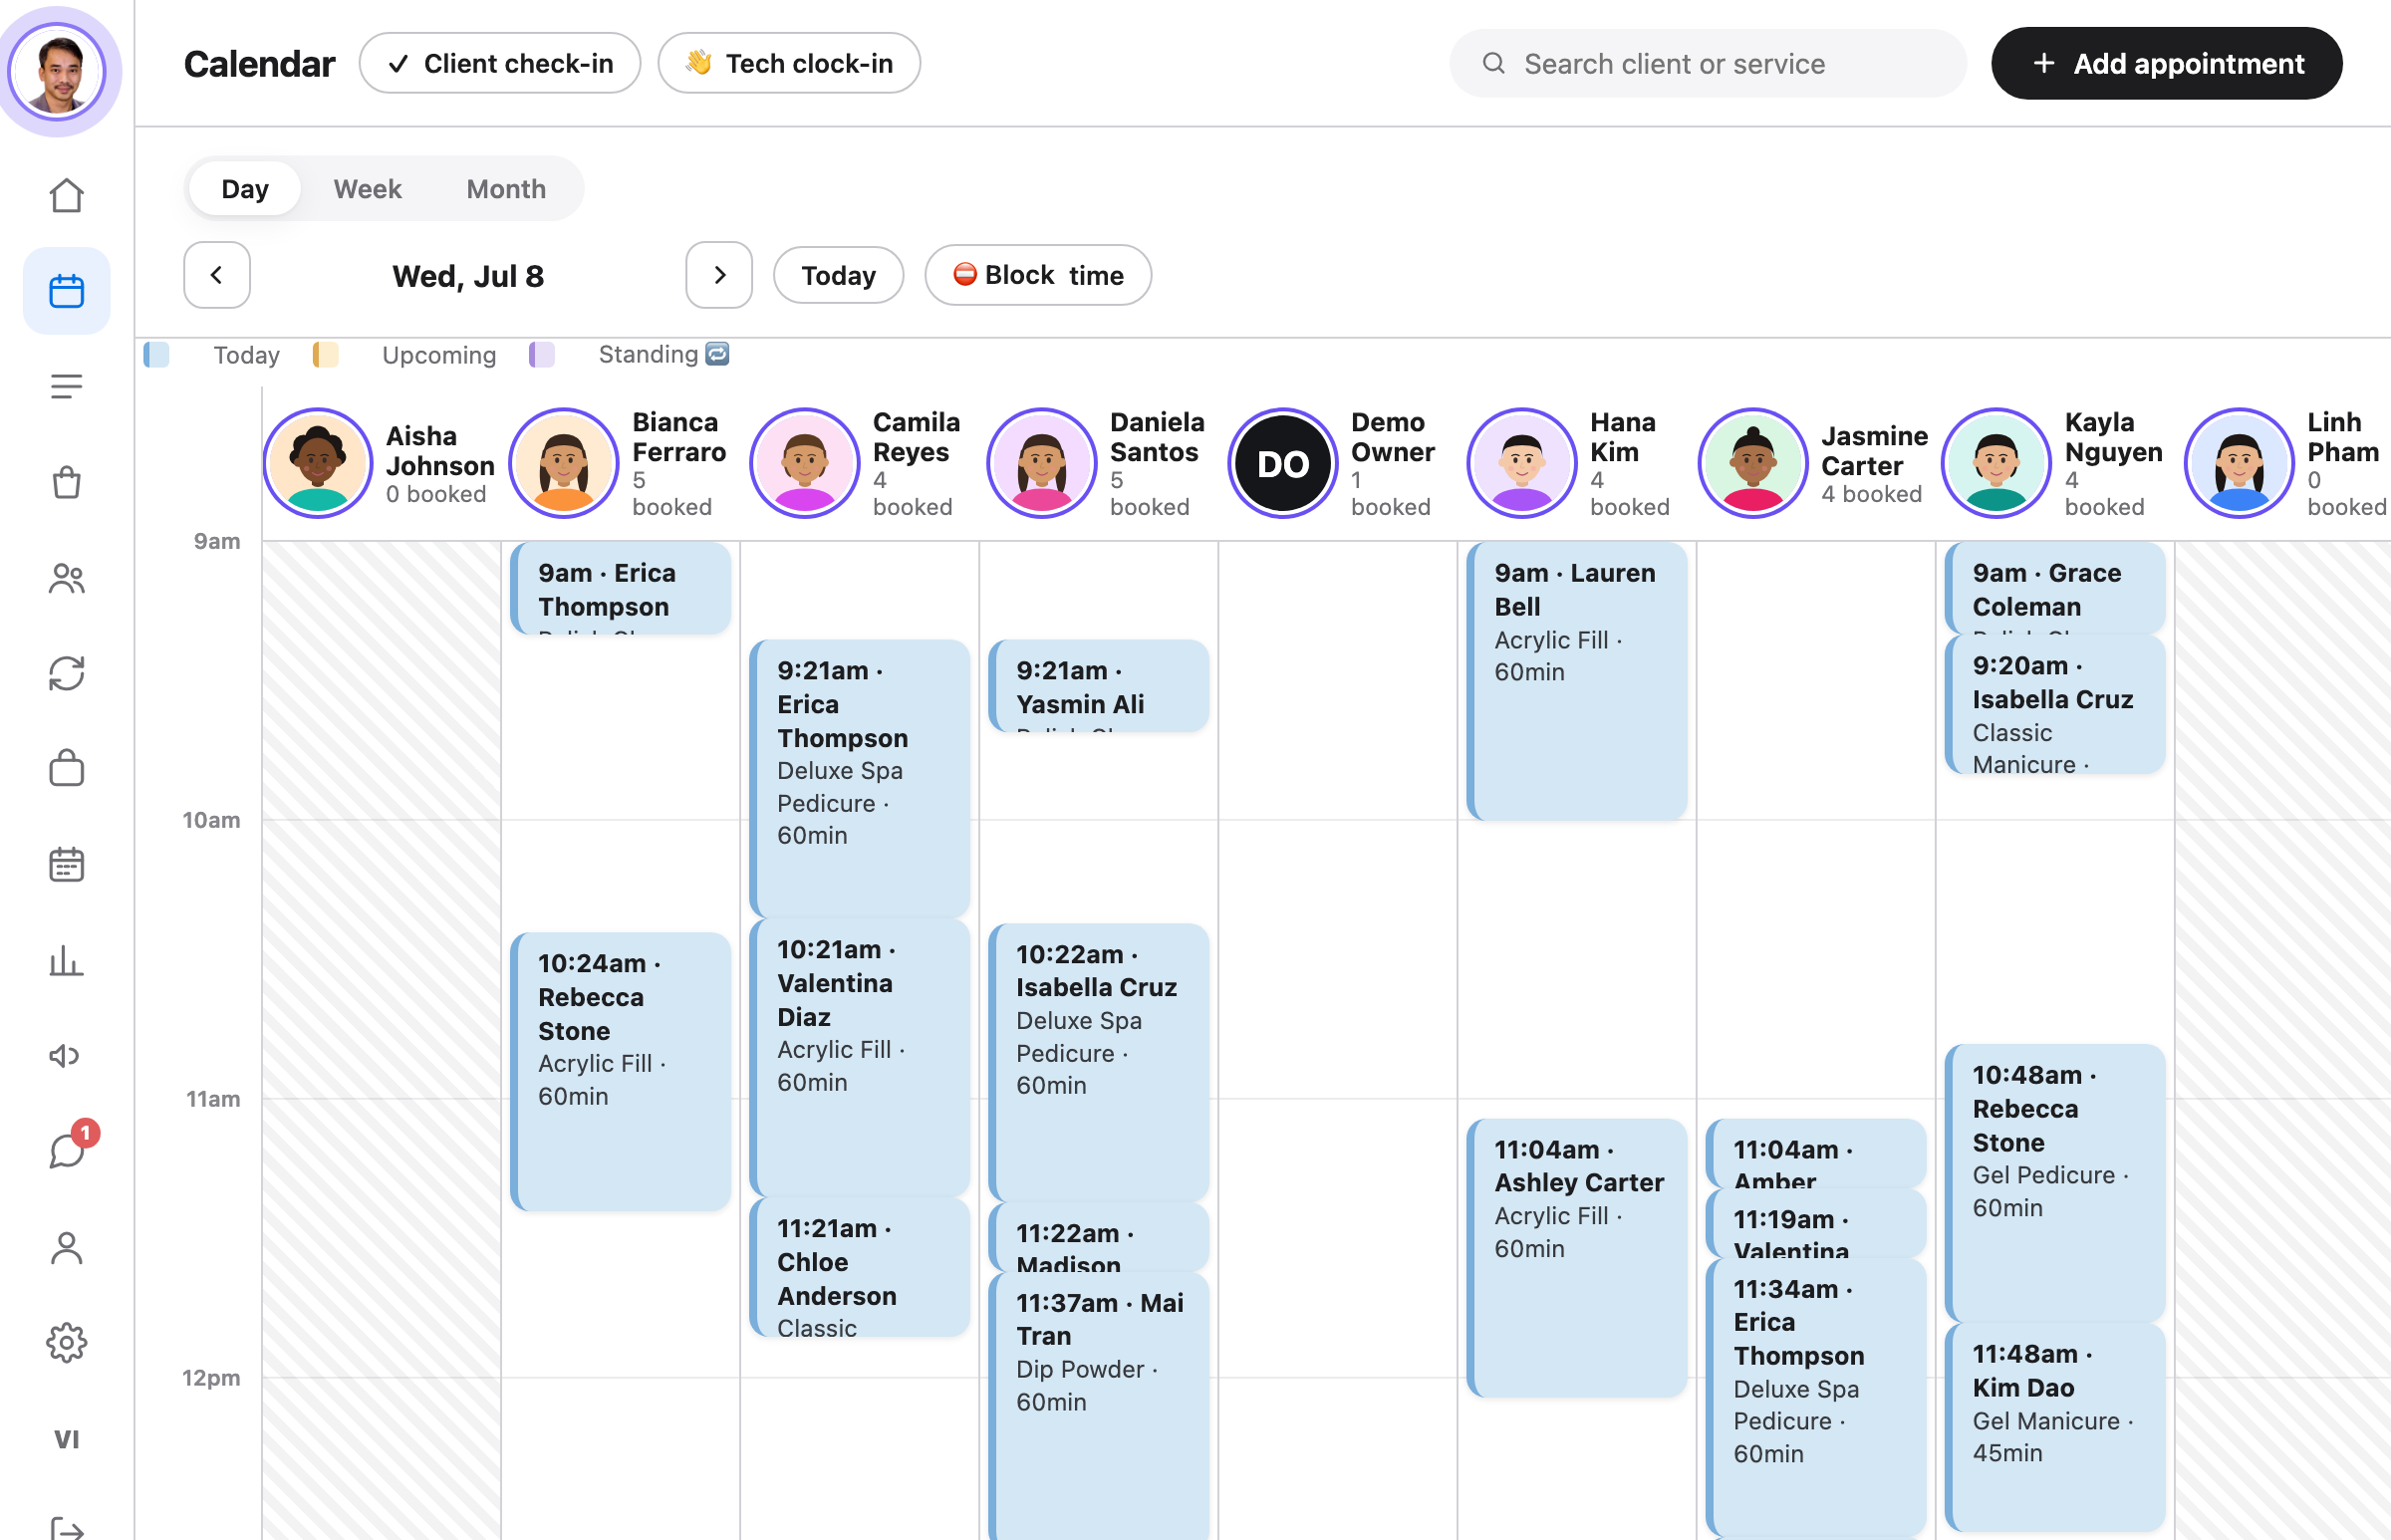This screenshot has height=1540, width=2391.
Task: Open 10:48am Rebecca Stone Gel Pedicure
Action: pos(2055,1183)
